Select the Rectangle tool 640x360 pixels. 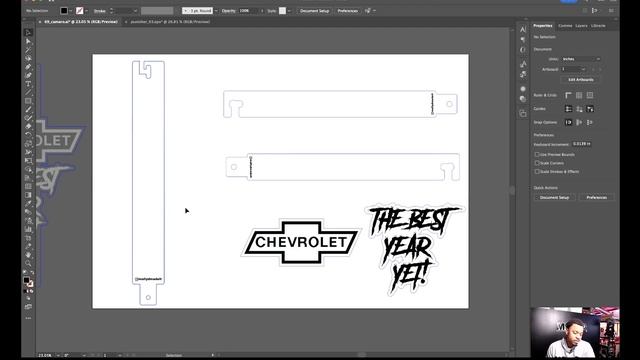(x=28, y=101)
